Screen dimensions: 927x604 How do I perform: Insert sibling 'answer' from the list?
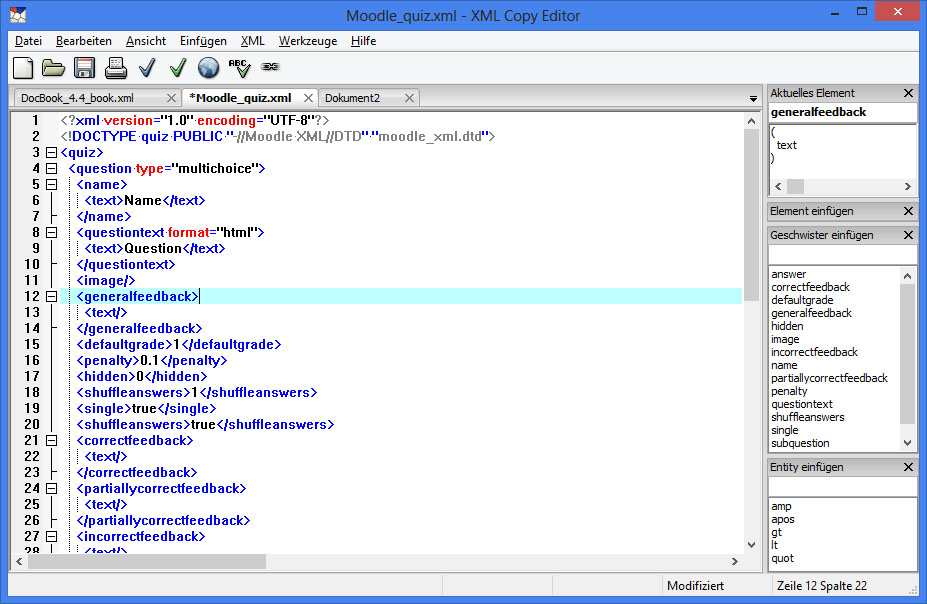[x=788, y=274]
